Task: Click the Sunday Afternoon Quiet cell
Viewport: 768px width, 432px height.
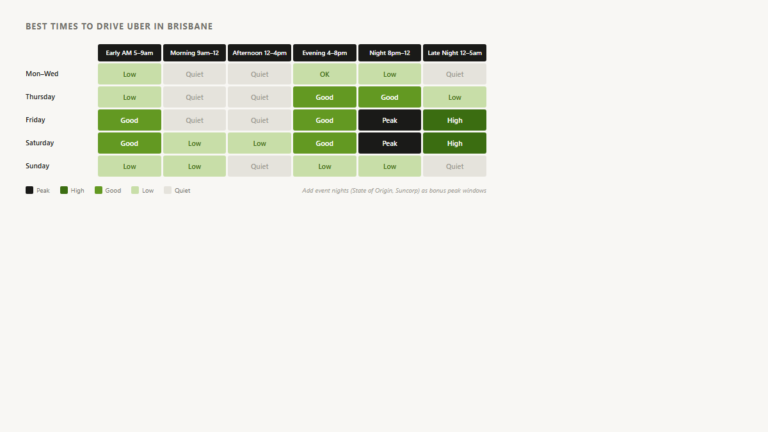Action: [260, 166]
